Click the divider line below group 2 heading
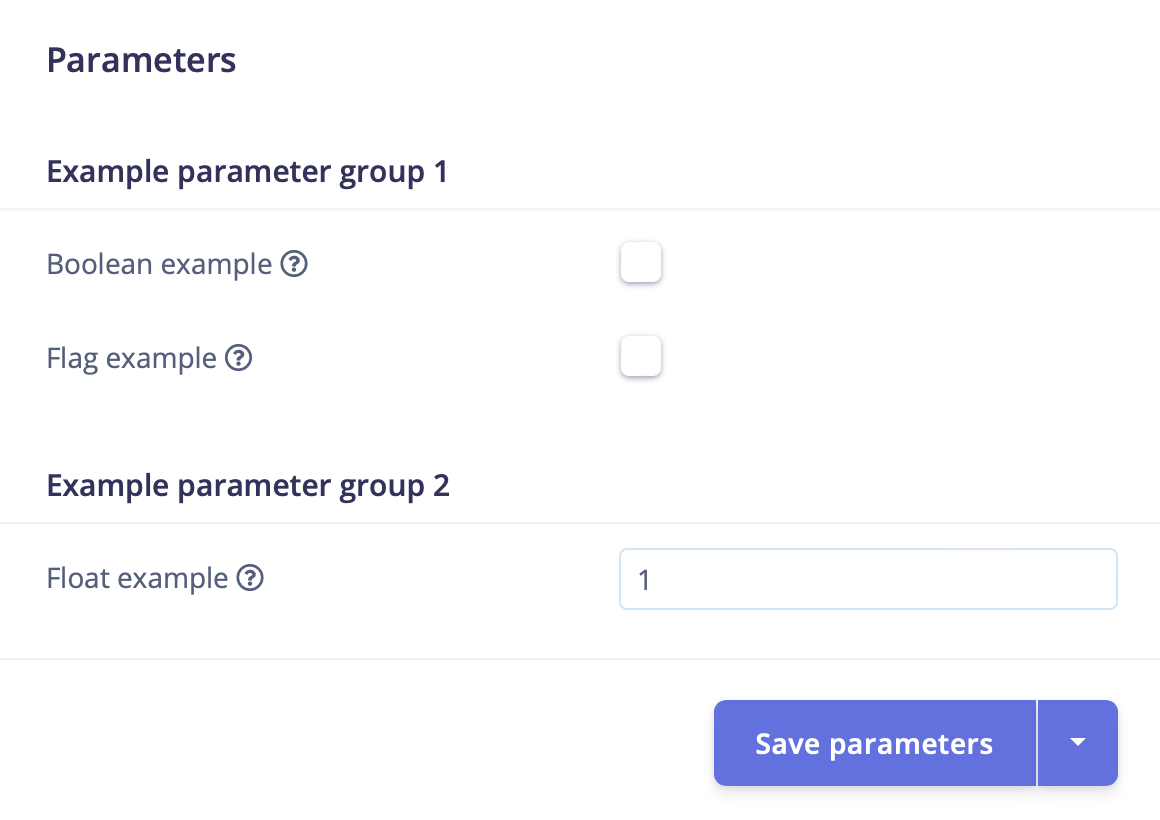The image size is (1160, 820). [x=580, y=523]
